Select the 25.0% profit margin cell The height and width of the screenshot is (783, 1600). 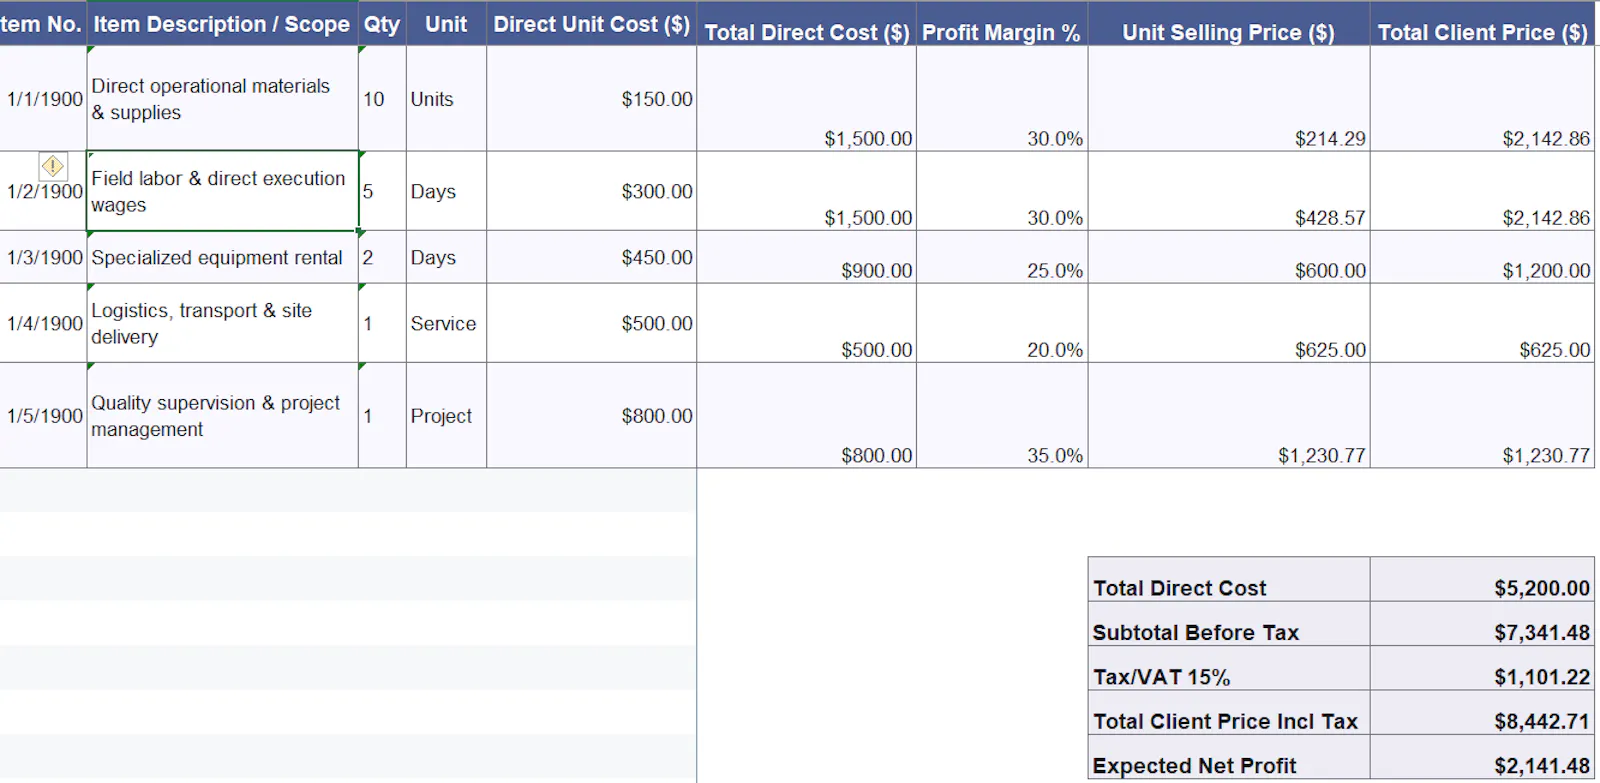(x=1002, y=257)
